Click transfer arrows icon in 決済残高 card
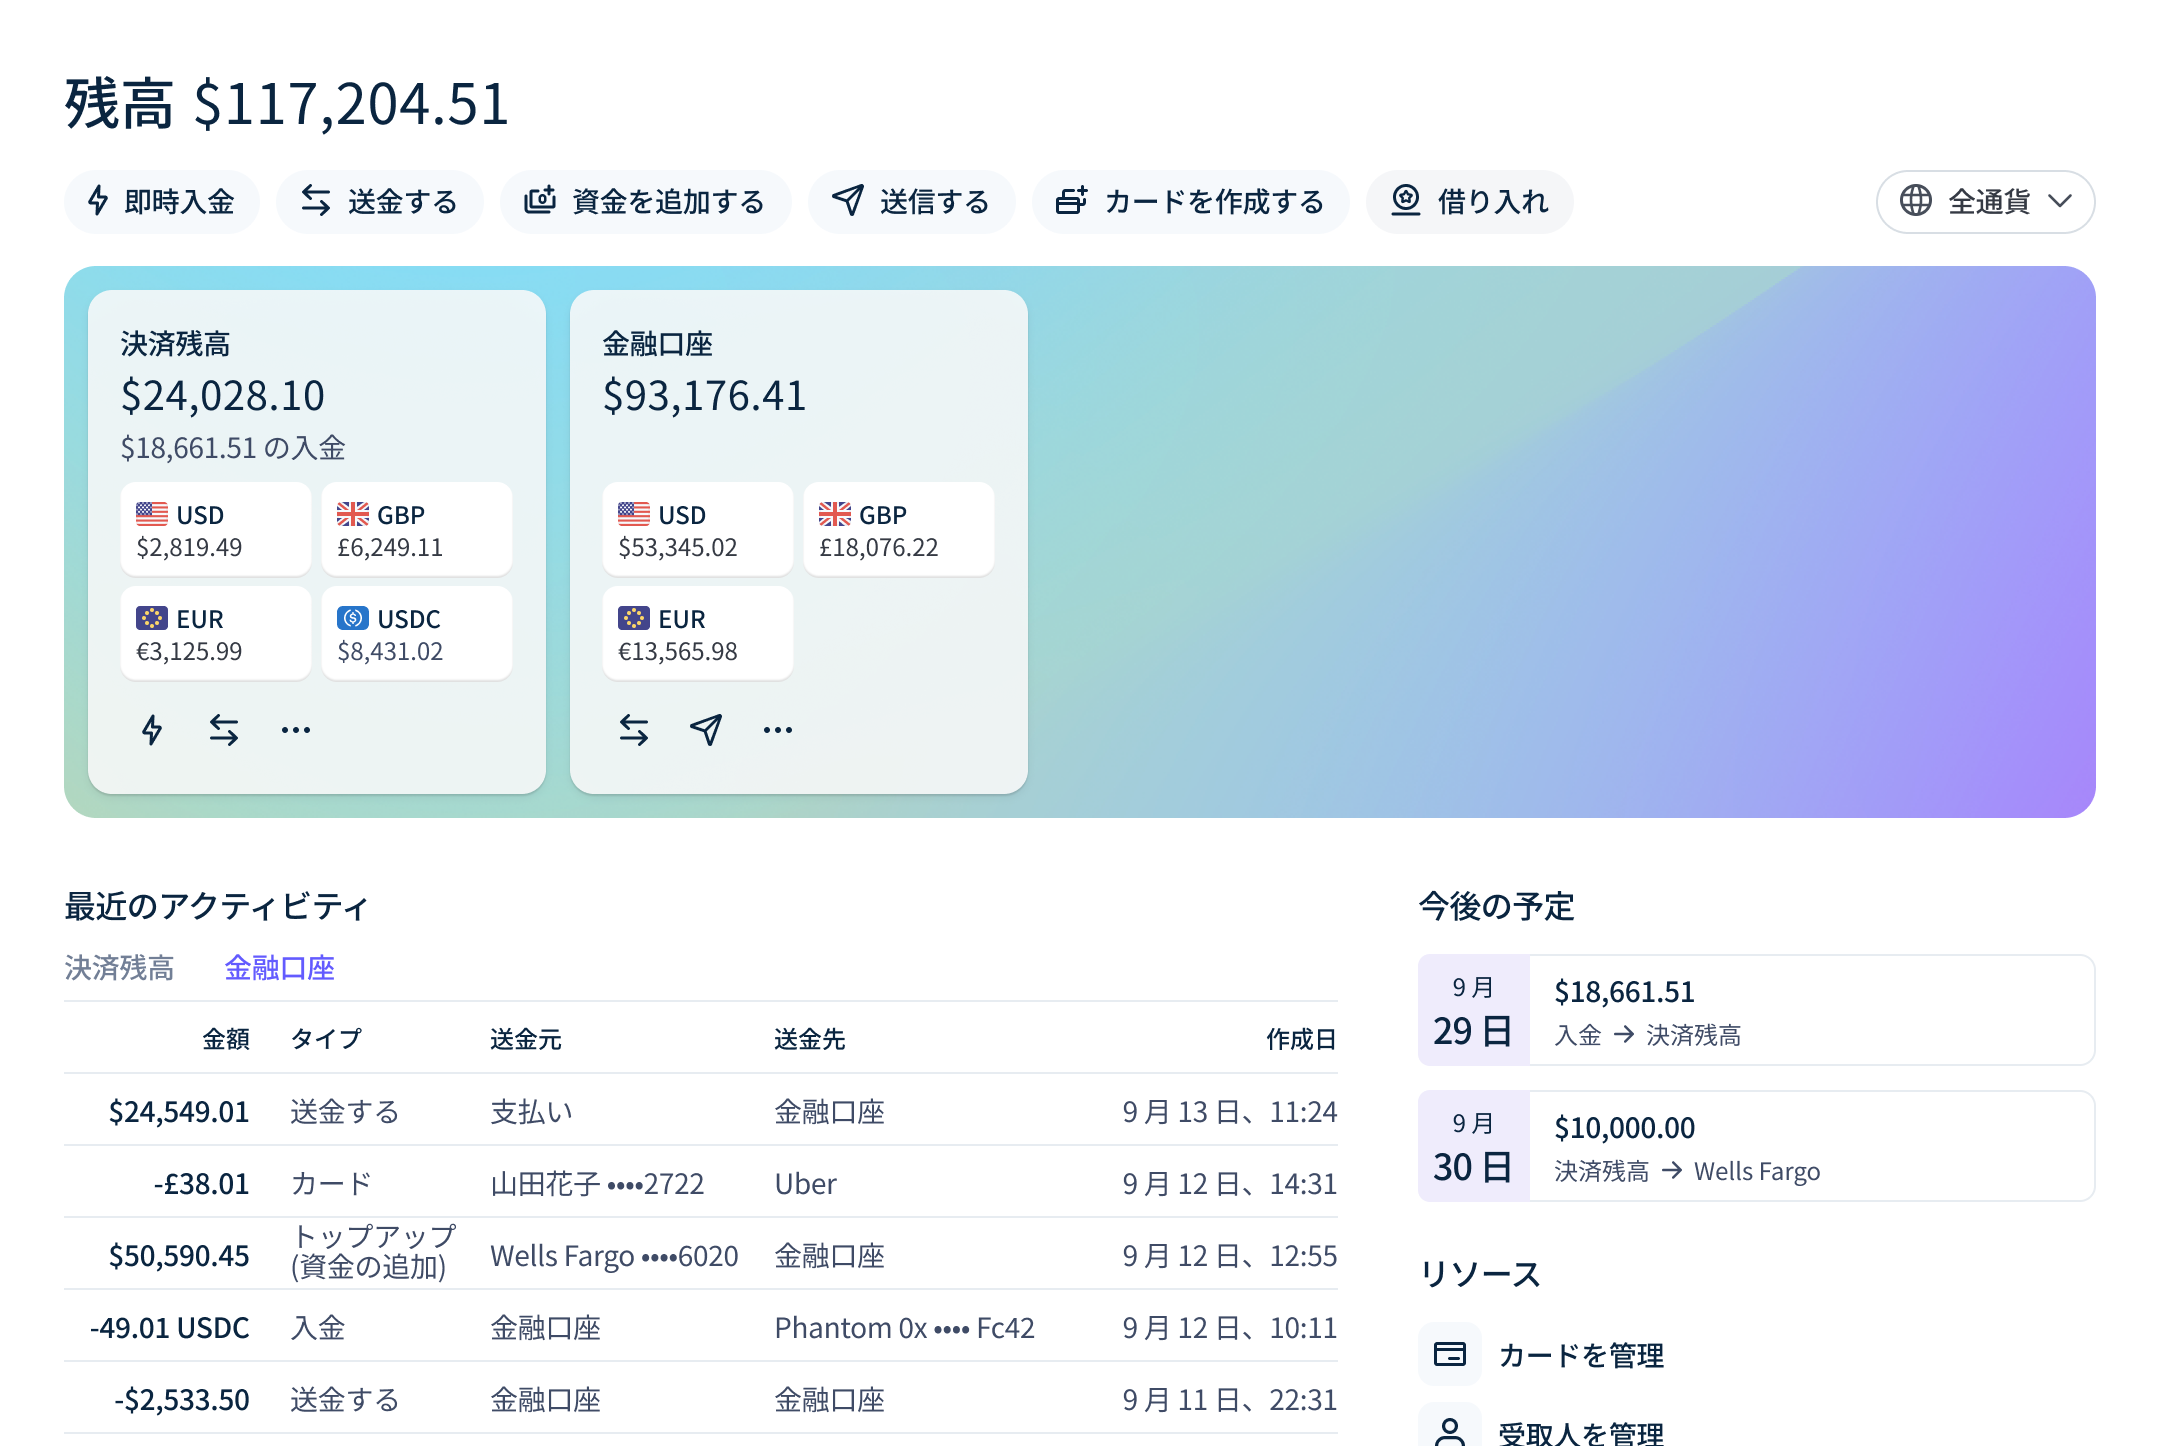This screenshot has width=2160, height=1446. pos(224,730)
